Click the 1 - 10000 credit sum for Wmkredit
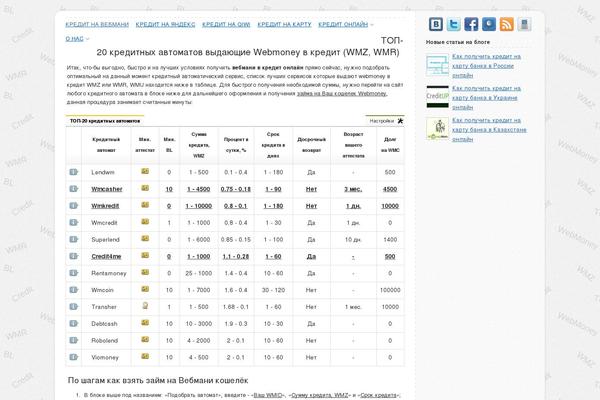This screenshot has height=400, width=600. [x=199, y=206]
